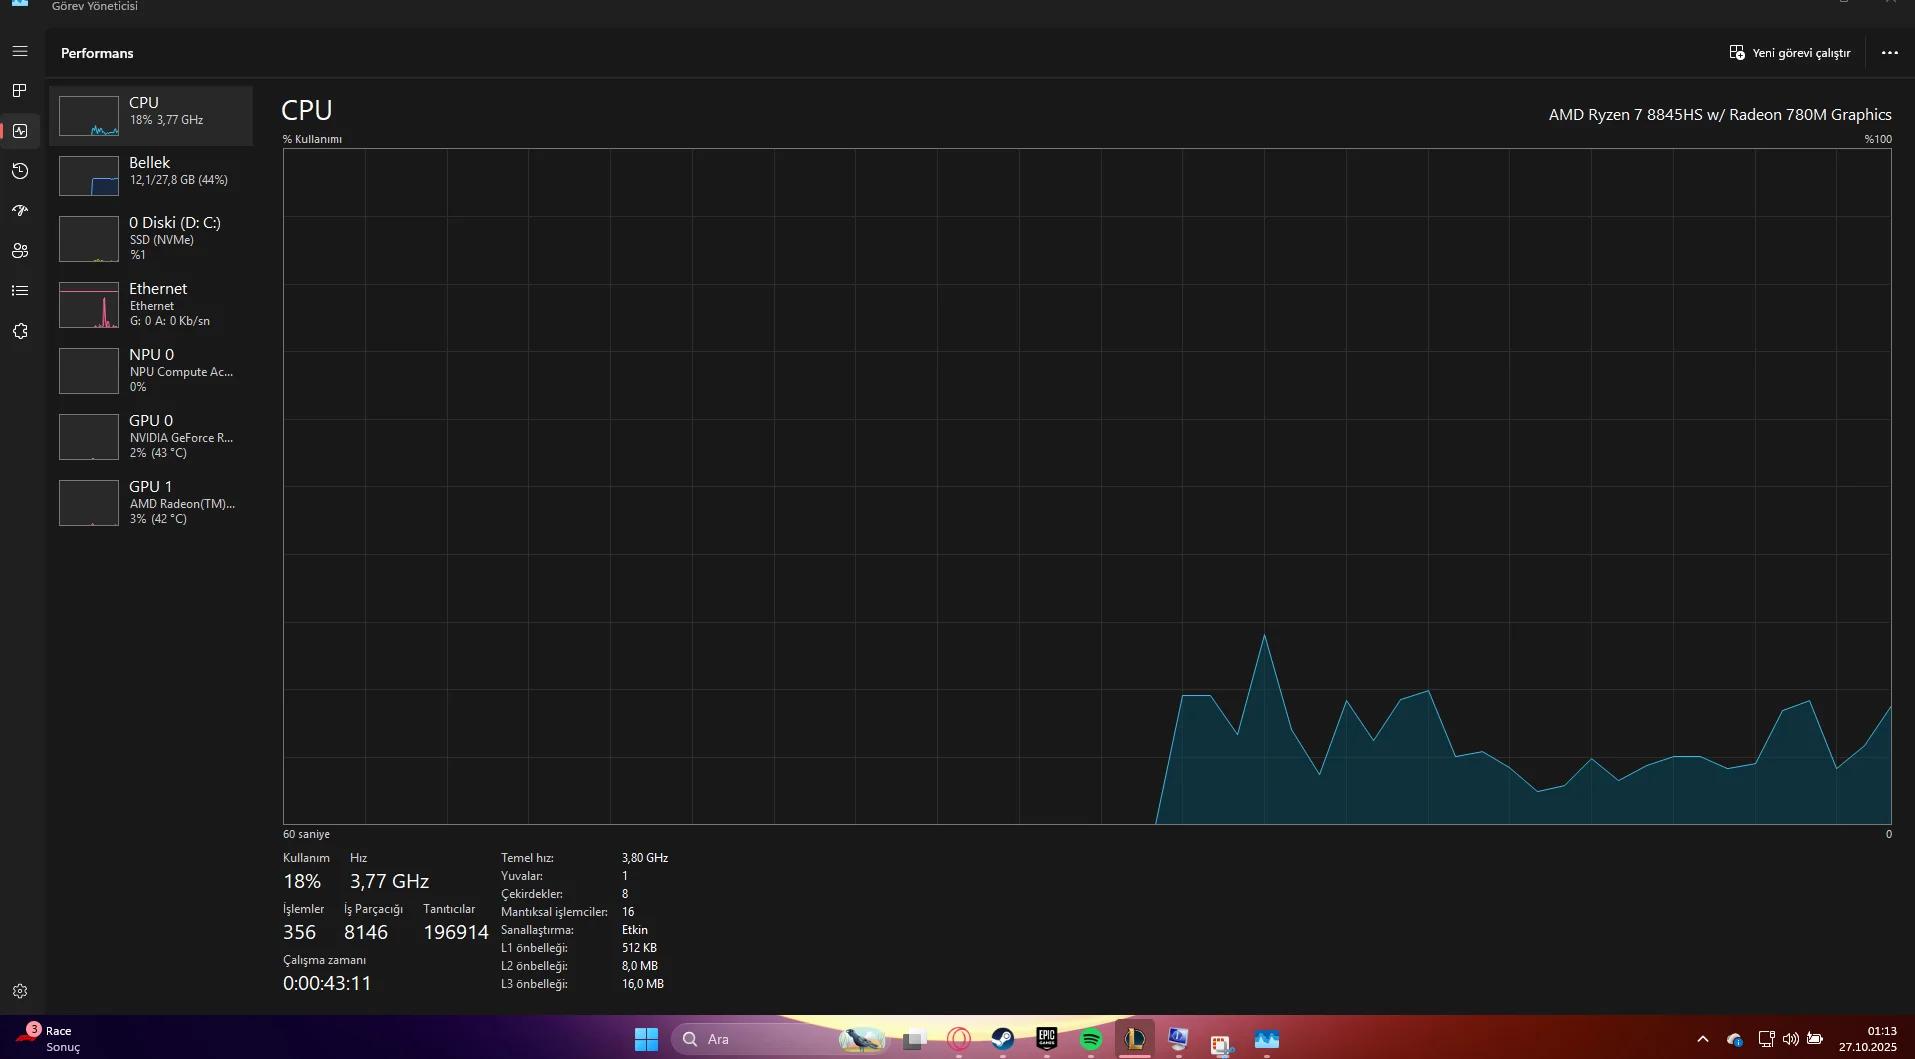The image size is (1915, 1059).
Task: Click the 196914 Tanıtıcılar value
Action: click(x=456, y=932)
